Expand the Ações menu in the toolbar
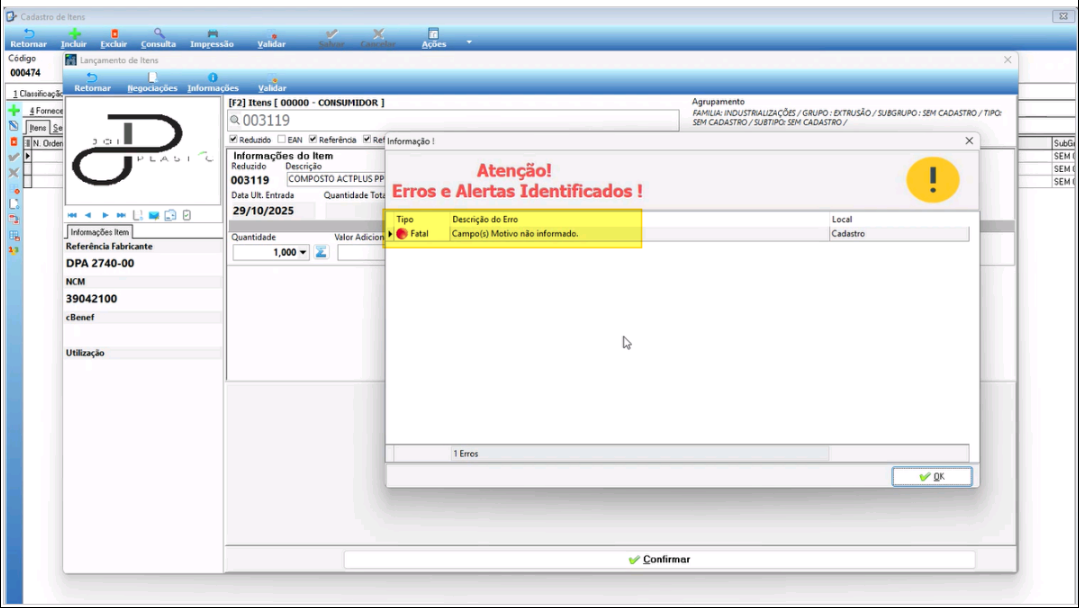This screenshot has width=1079, height=609. click(x=434, y=38)
